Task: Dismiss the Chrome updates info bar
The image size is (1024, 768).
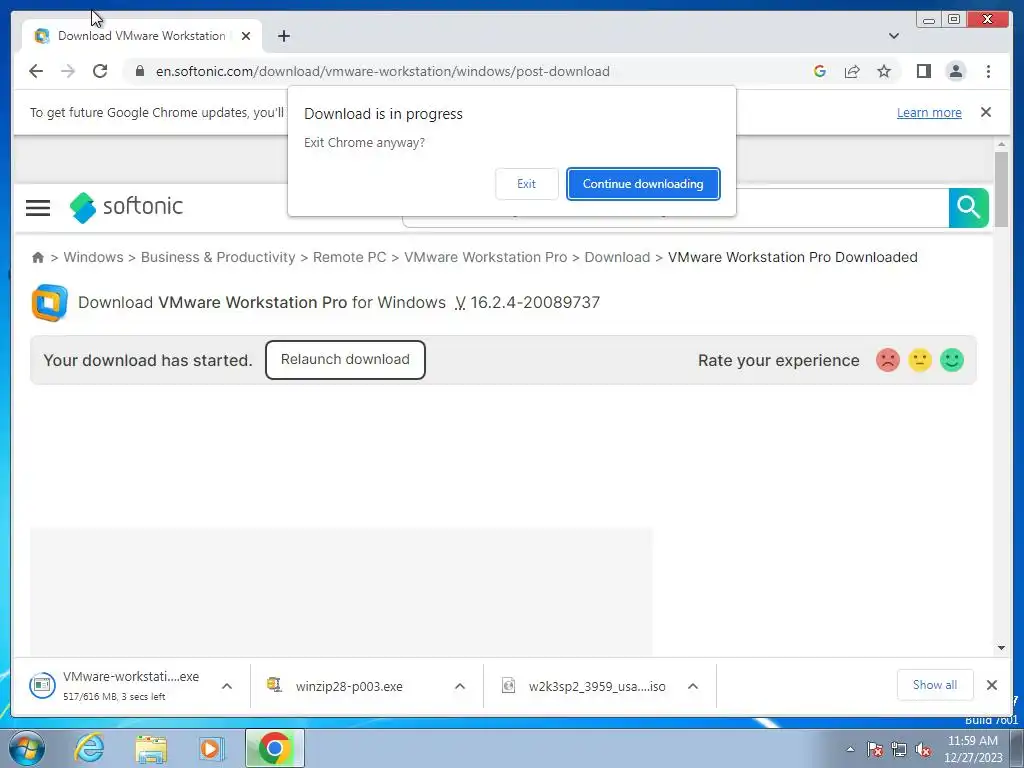Action: click(x=985, y=112)
